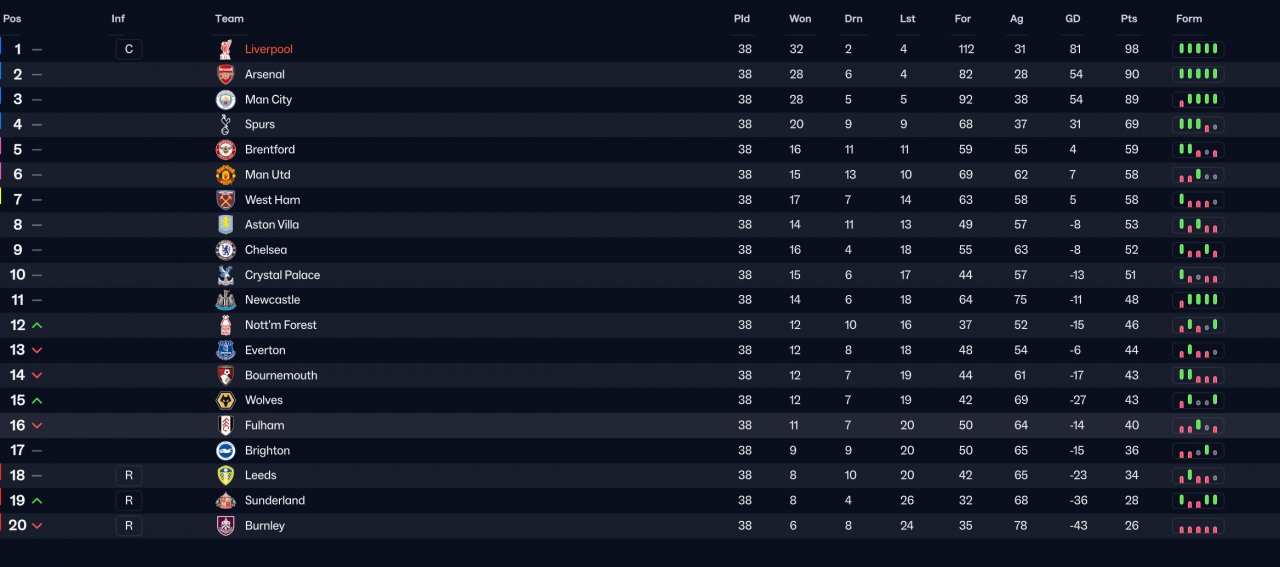The width and height of the screenshot is (1280, 567).
Task: Click the relegated 'R' badge beside Leeds
Action: click(x=129, y=475)
